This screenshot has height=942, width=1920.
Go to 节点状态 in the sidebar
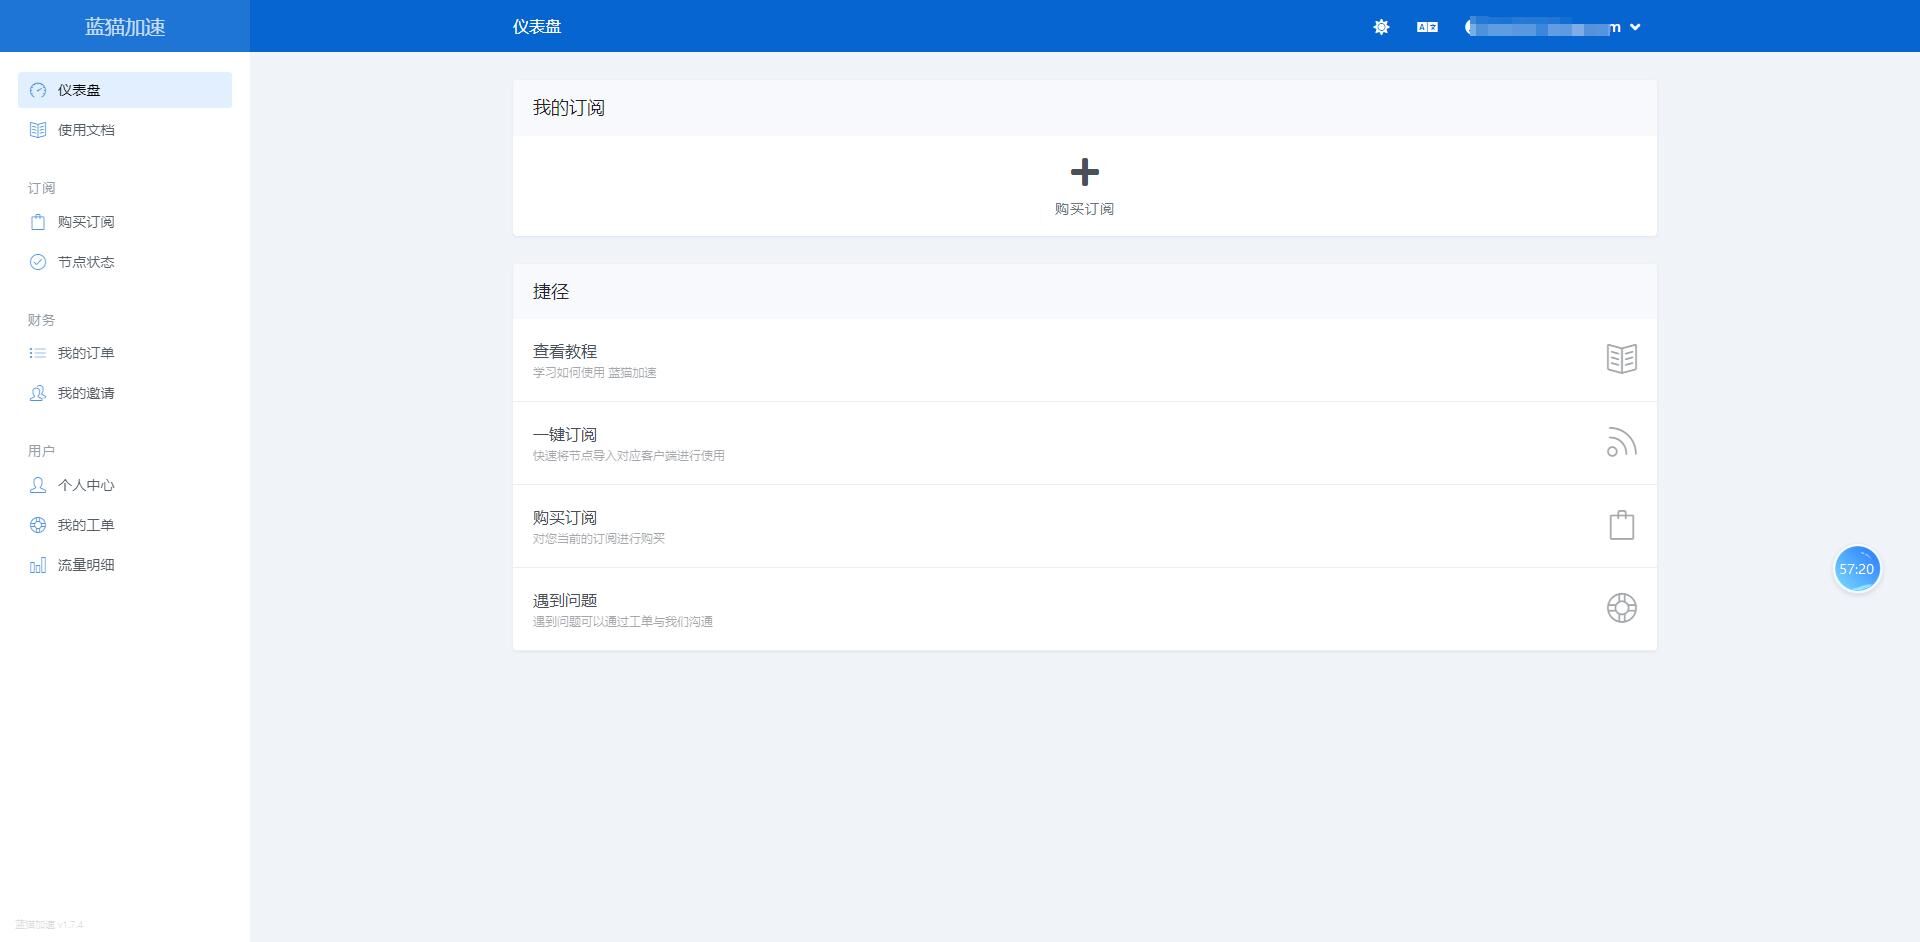[125, 262]
